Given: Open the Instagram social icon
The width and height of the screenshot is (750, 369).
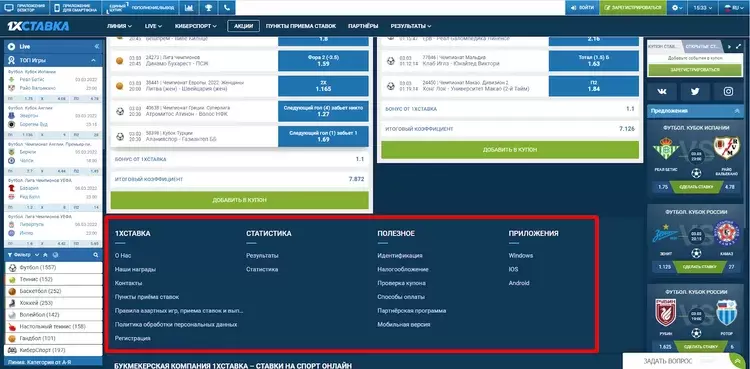Looking at the screenshot, I should (728, 91).
